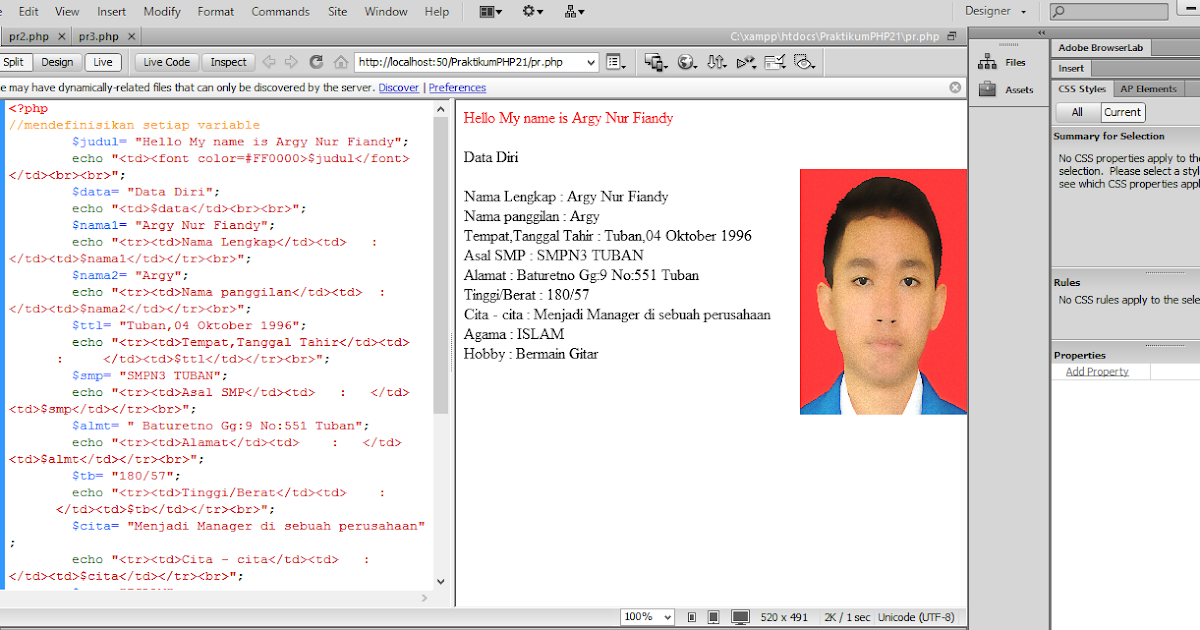Image resolution: width=1200 pixels, height=630 pixels.
Task: Click the code view scroll down arrow
Action: pyautogui.click(x=441, y=580)
